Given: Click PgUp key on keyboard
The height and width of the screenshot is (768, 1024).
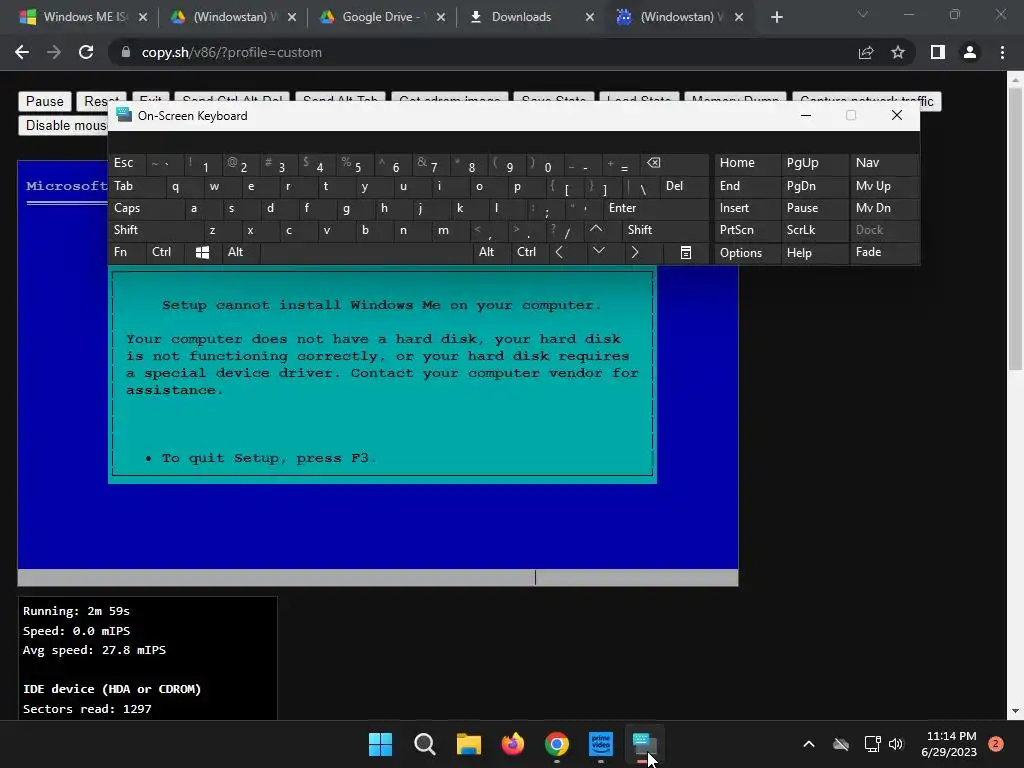Looking at the screenshot, I should coord(814,163).
